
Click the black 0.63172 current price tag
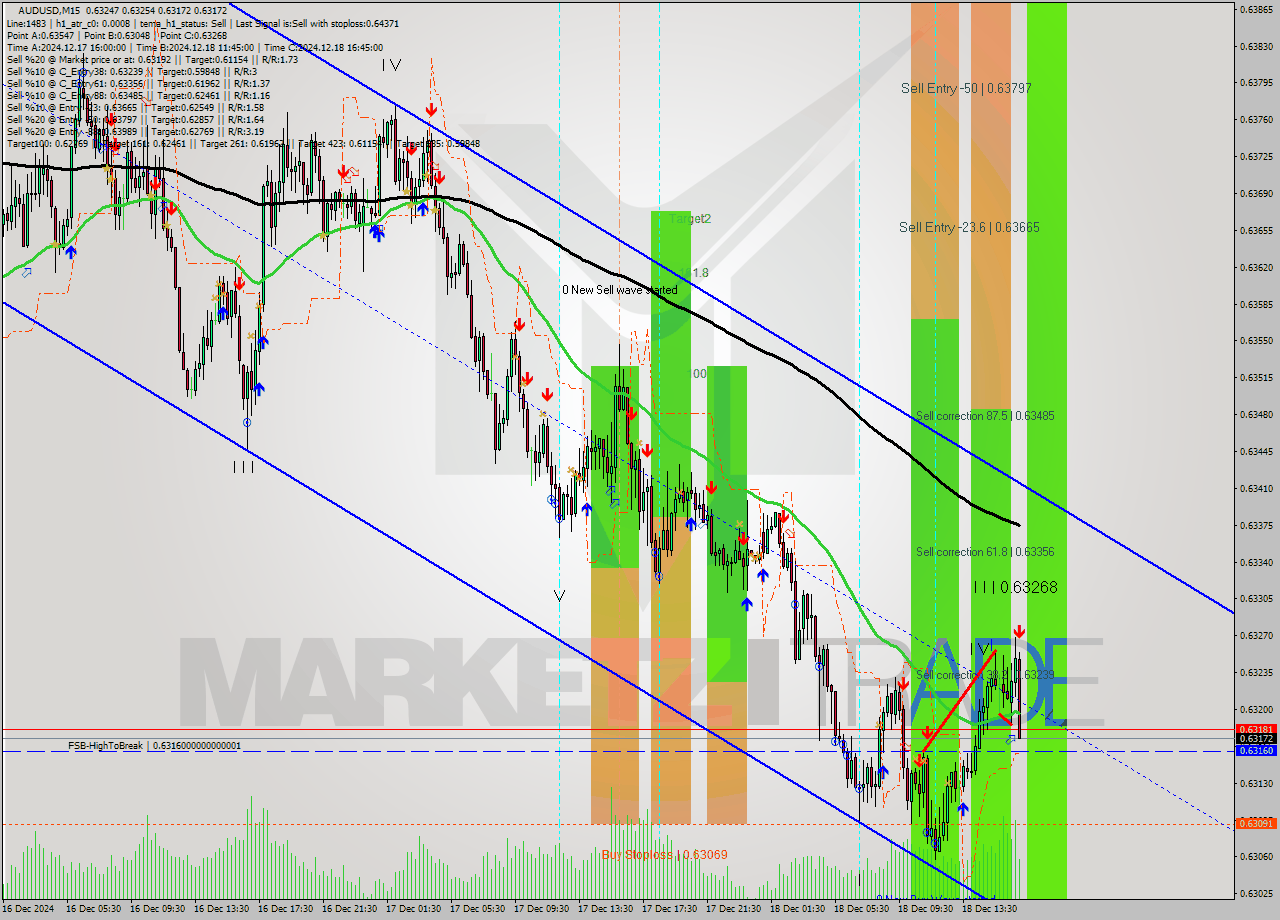(x=1256, y=739)
